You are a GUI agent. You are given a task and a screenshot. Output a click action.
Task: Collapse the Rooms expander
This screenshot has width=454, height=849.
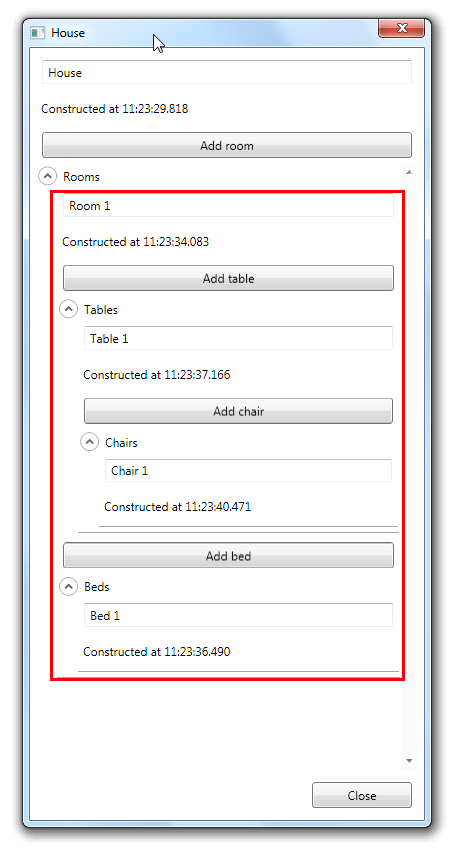[48, 176]
